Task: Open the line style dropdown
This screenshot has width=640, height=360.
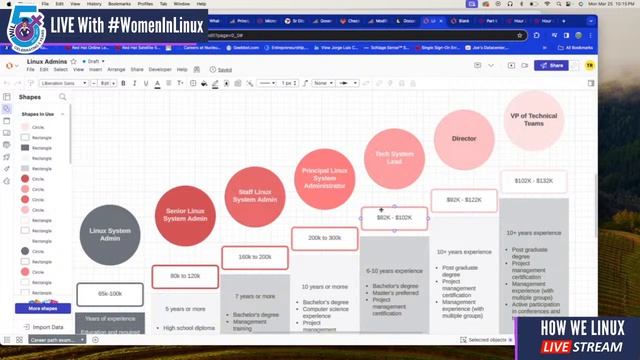Action: pyautogui.click(x=267, y=83)
